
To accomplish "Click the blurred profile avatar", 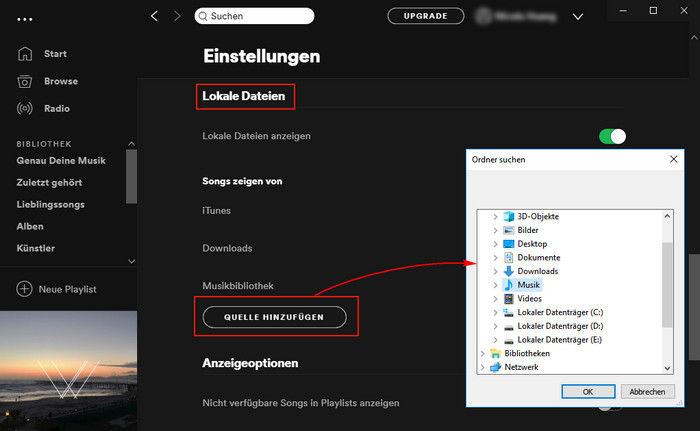I will pyautogui.click(x=483, y=16).
